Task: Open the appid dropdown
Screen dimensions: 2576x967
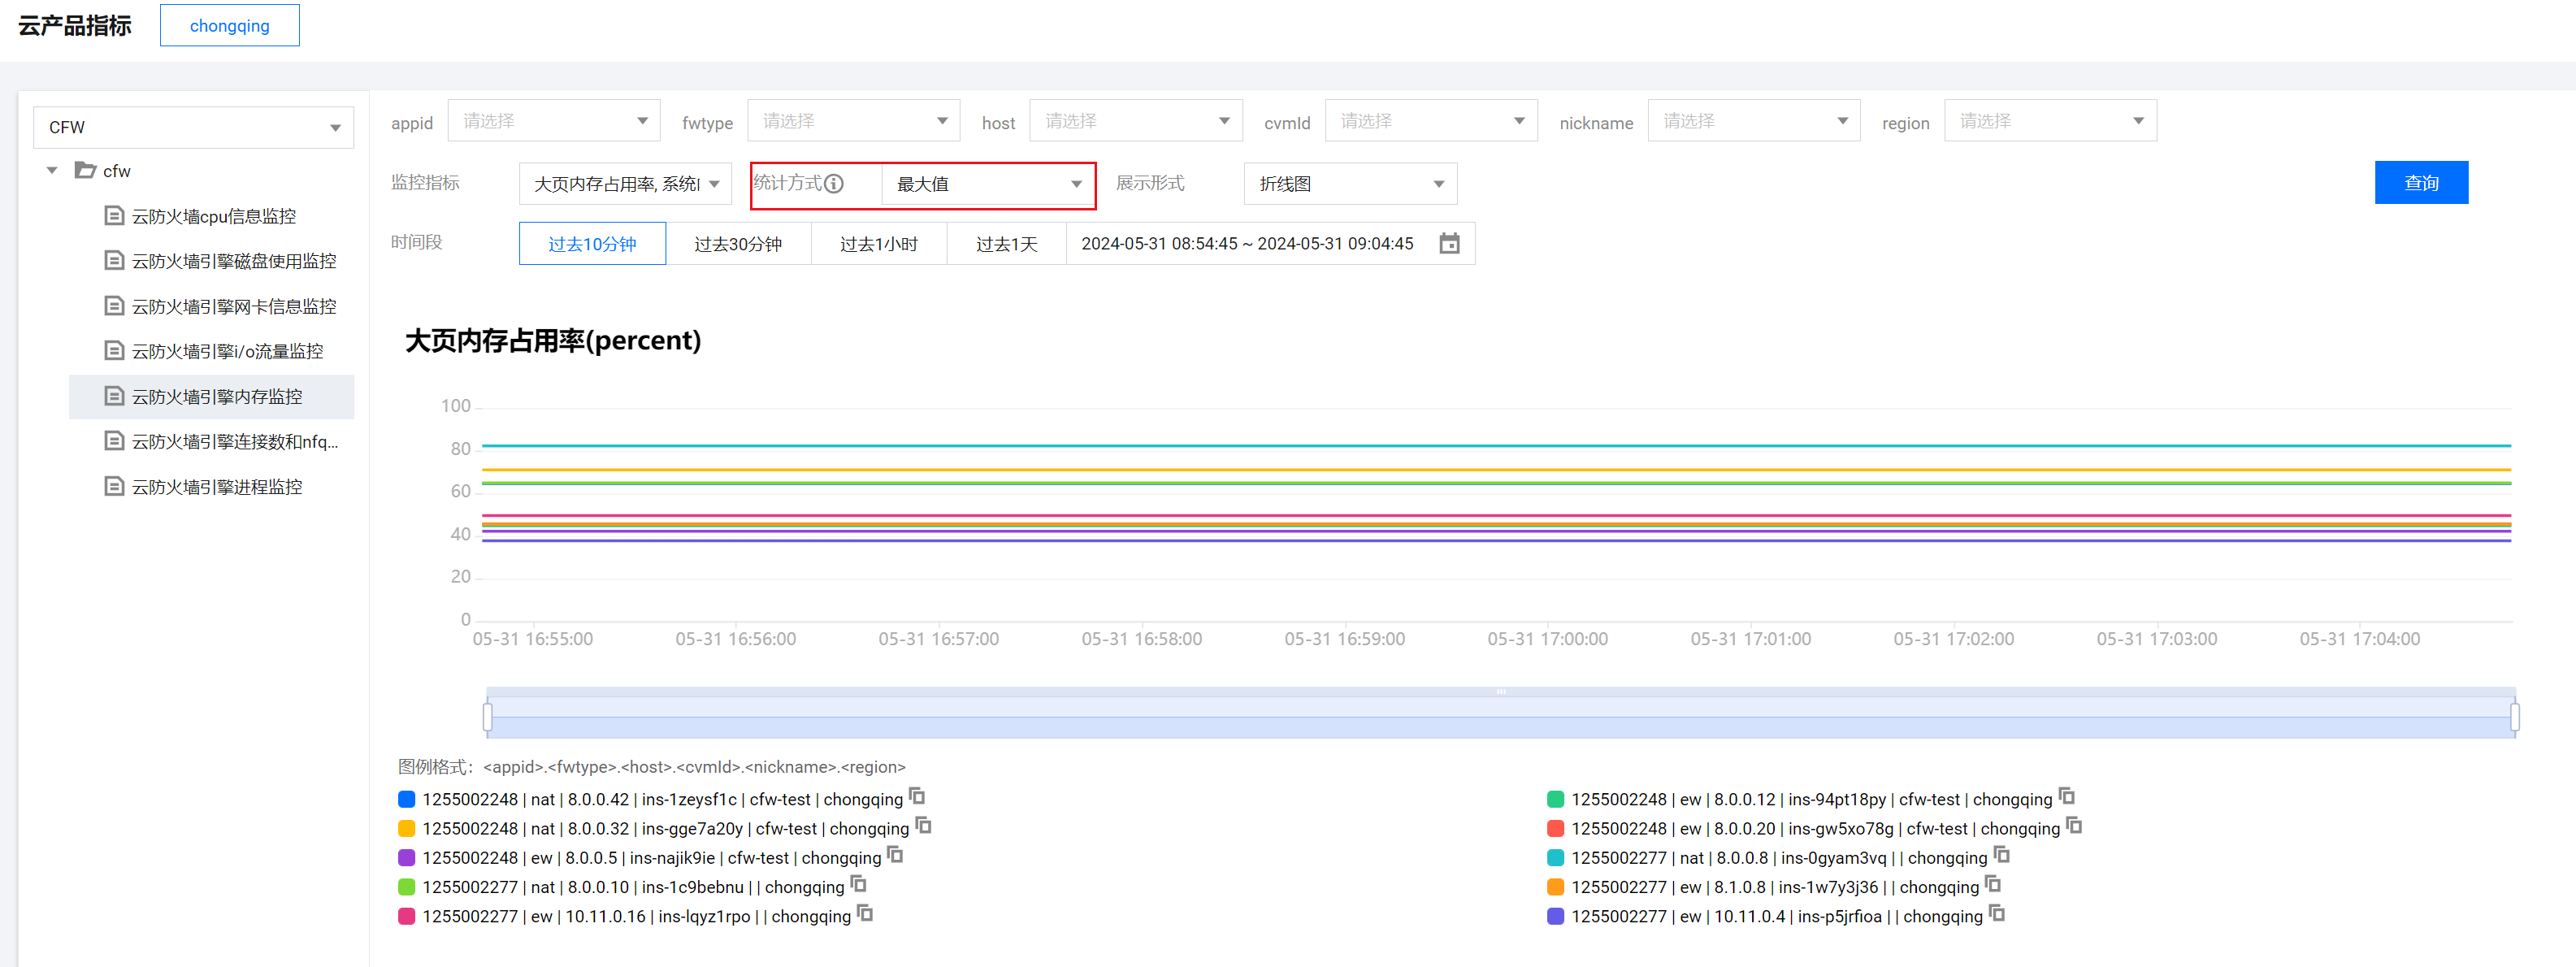Action: tap(553, 121)
